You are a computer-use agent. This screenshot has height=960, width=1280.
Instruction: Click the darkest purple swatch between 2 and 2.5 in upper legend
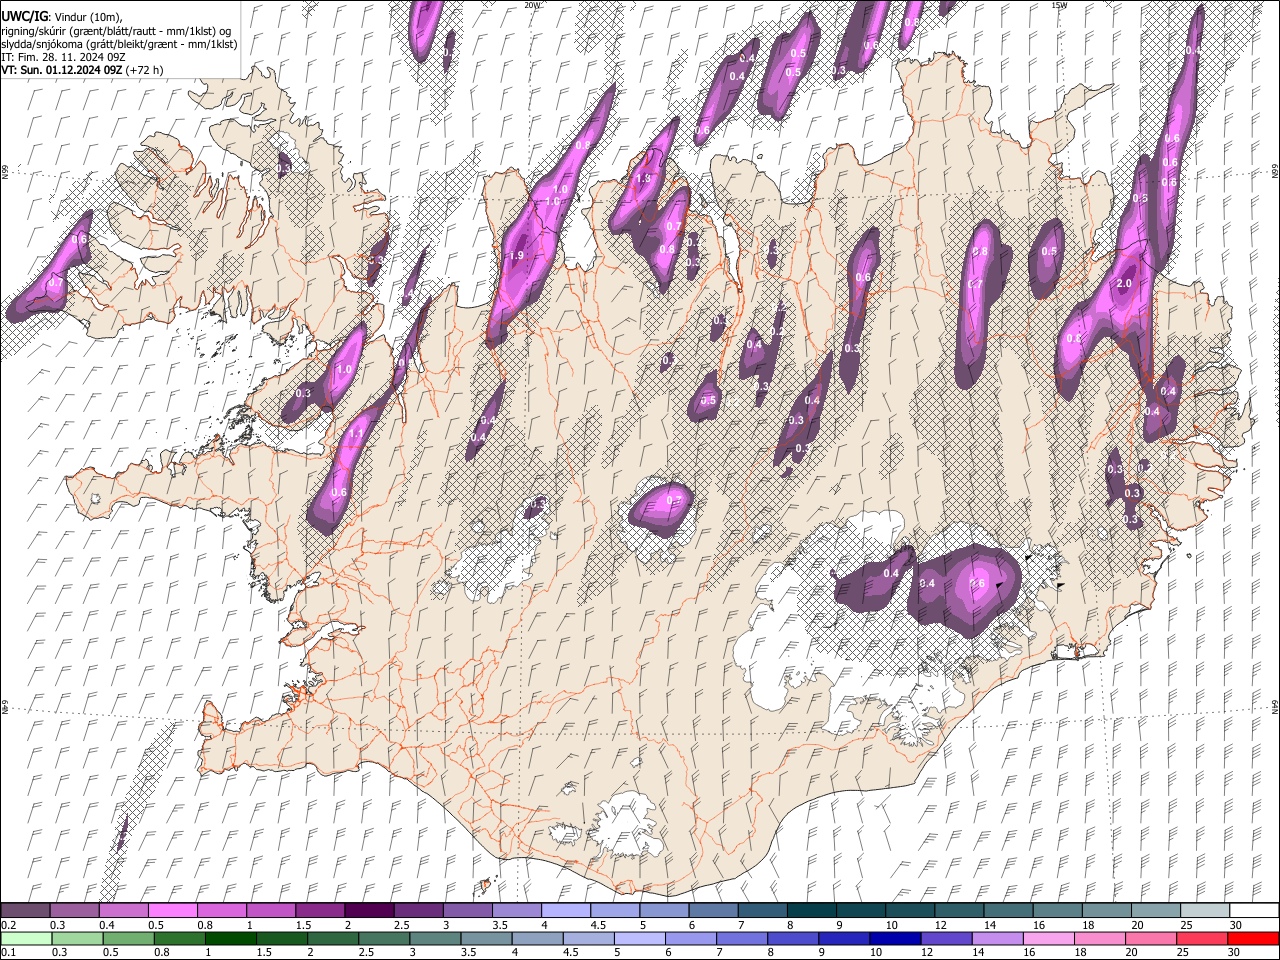(369, 910)
